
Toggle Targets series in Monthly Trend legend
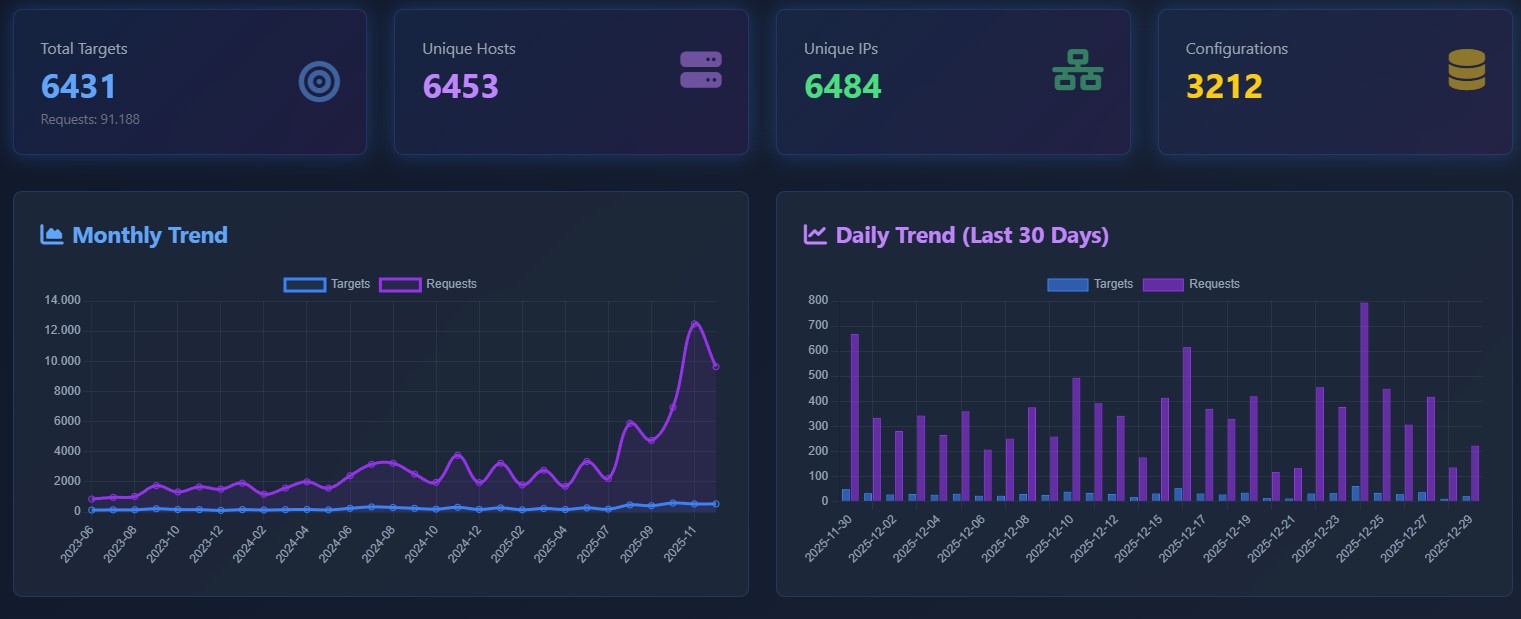pyautogui.click(x=327, y=284)
